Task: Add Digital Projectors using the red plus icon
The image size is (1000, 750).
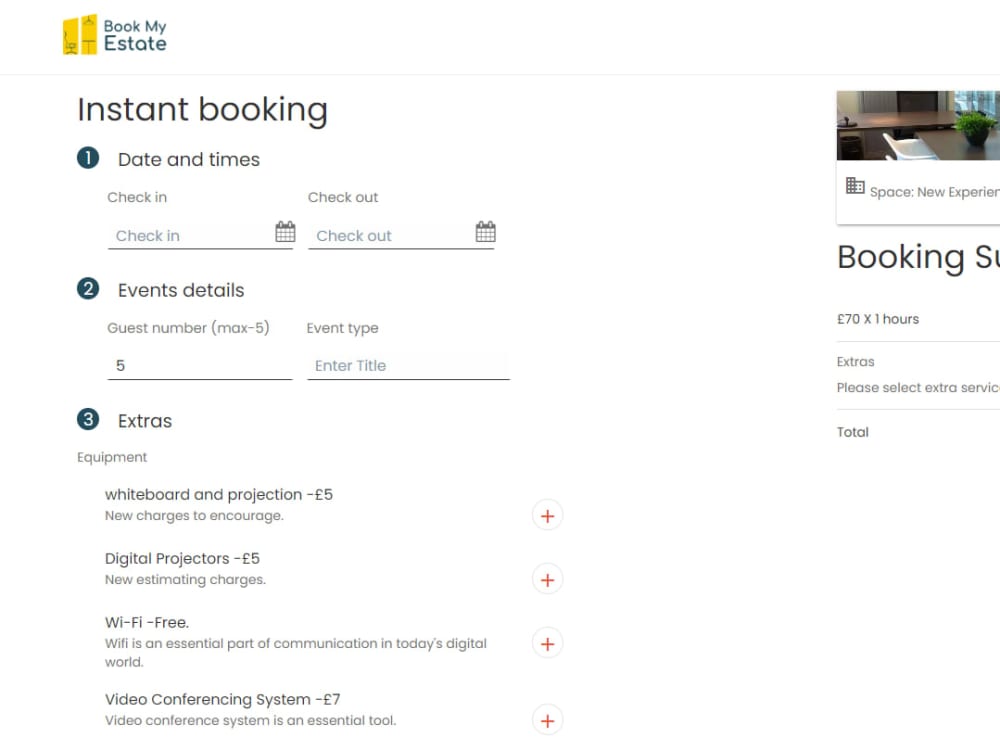Action: 547,579
